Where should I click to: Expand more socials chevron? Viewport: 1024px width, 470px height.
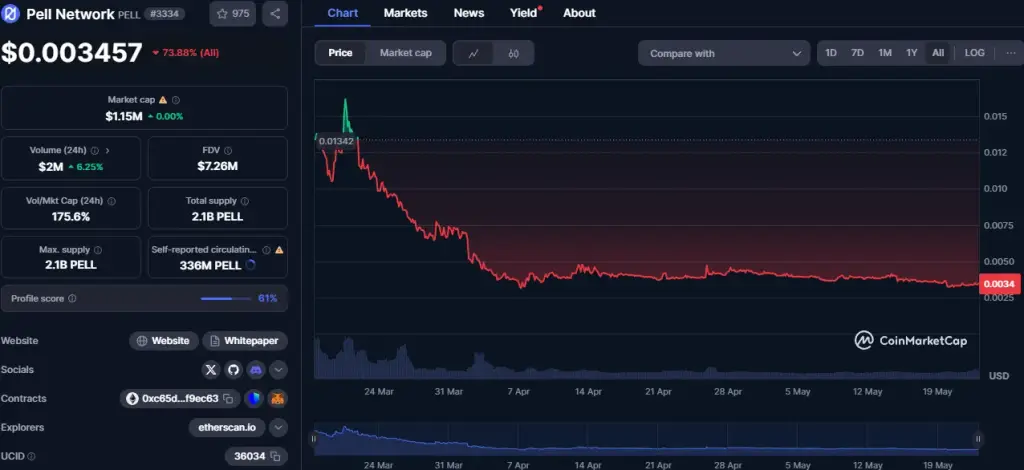pos(278,370)
